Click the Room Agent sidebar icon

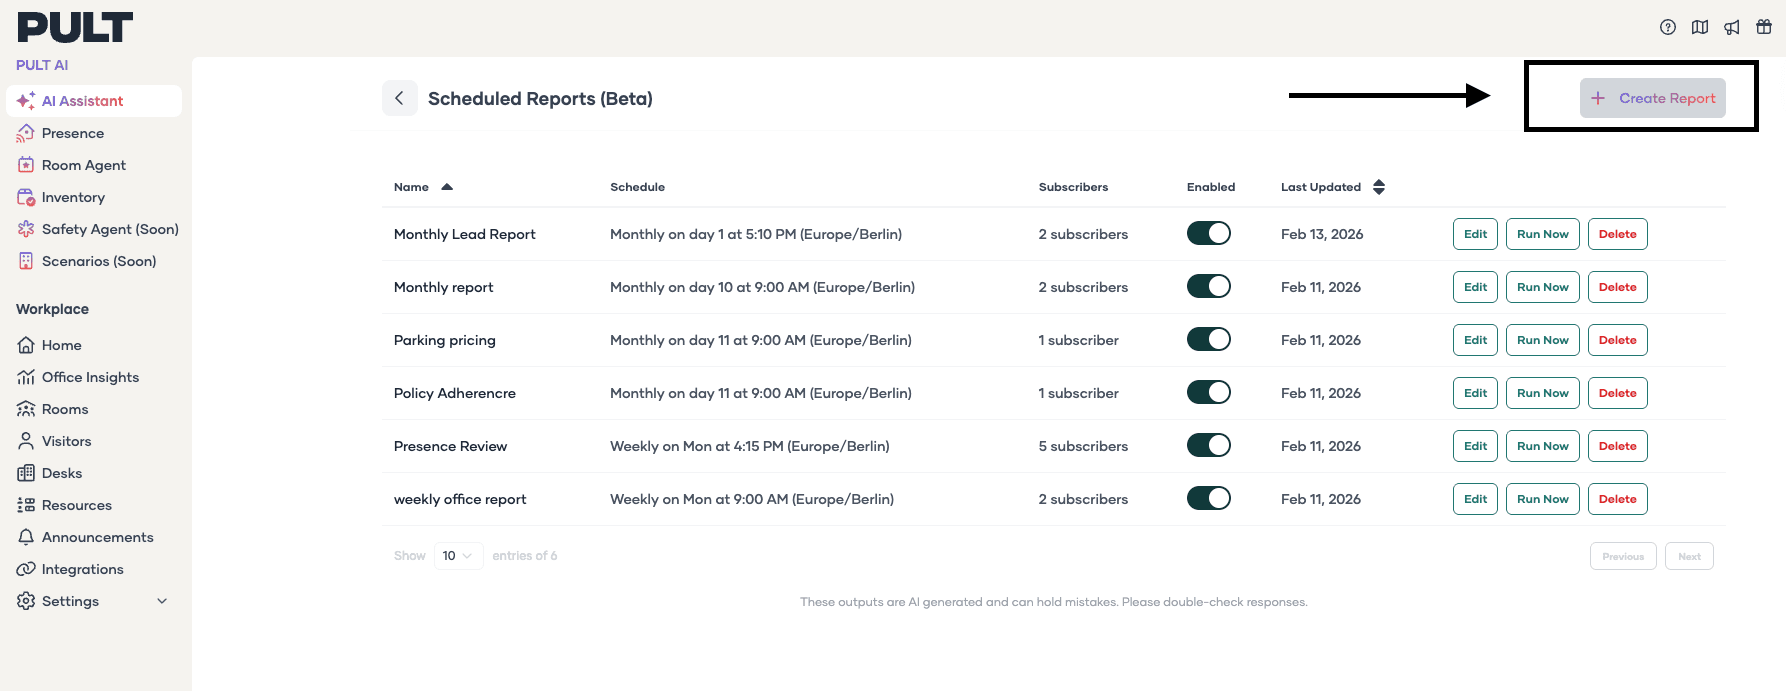pyautogui.click(x=26, y=165)
